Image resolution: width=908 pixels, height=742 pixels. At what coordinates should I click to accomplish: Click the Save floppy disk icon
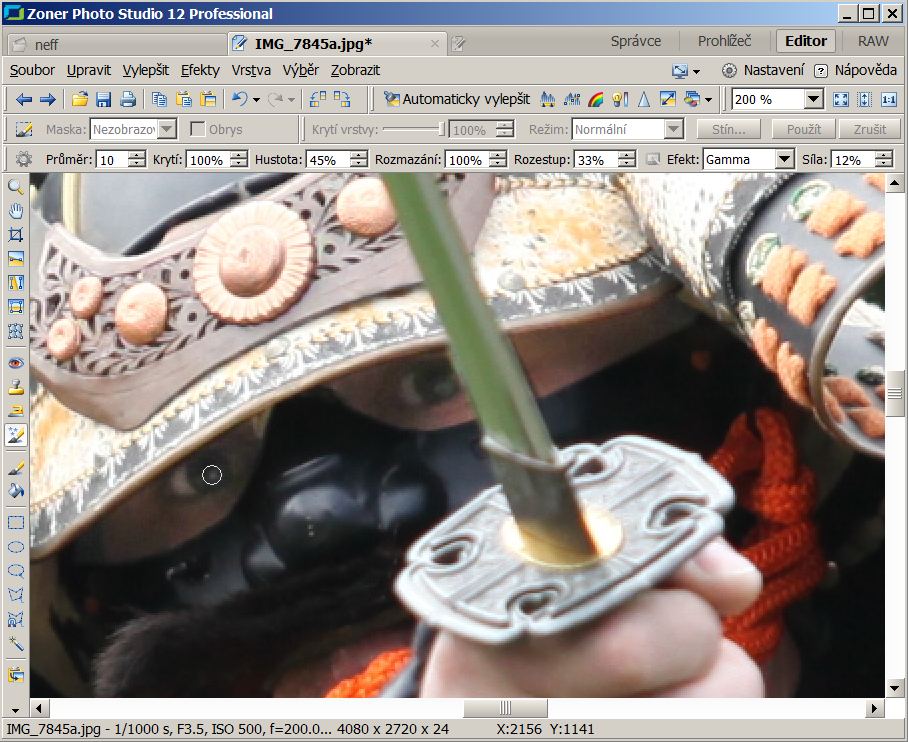coord(103,99)
